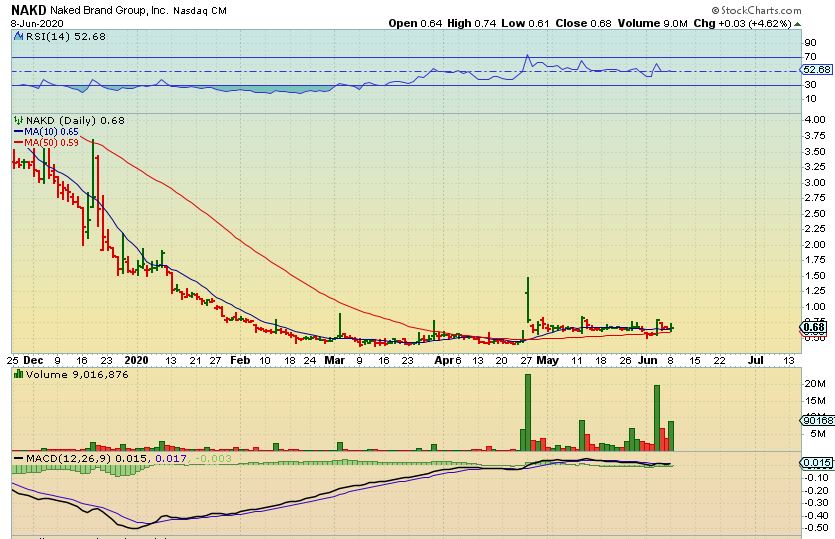Click the blue MA(10) legend line marker

point(17,132)
